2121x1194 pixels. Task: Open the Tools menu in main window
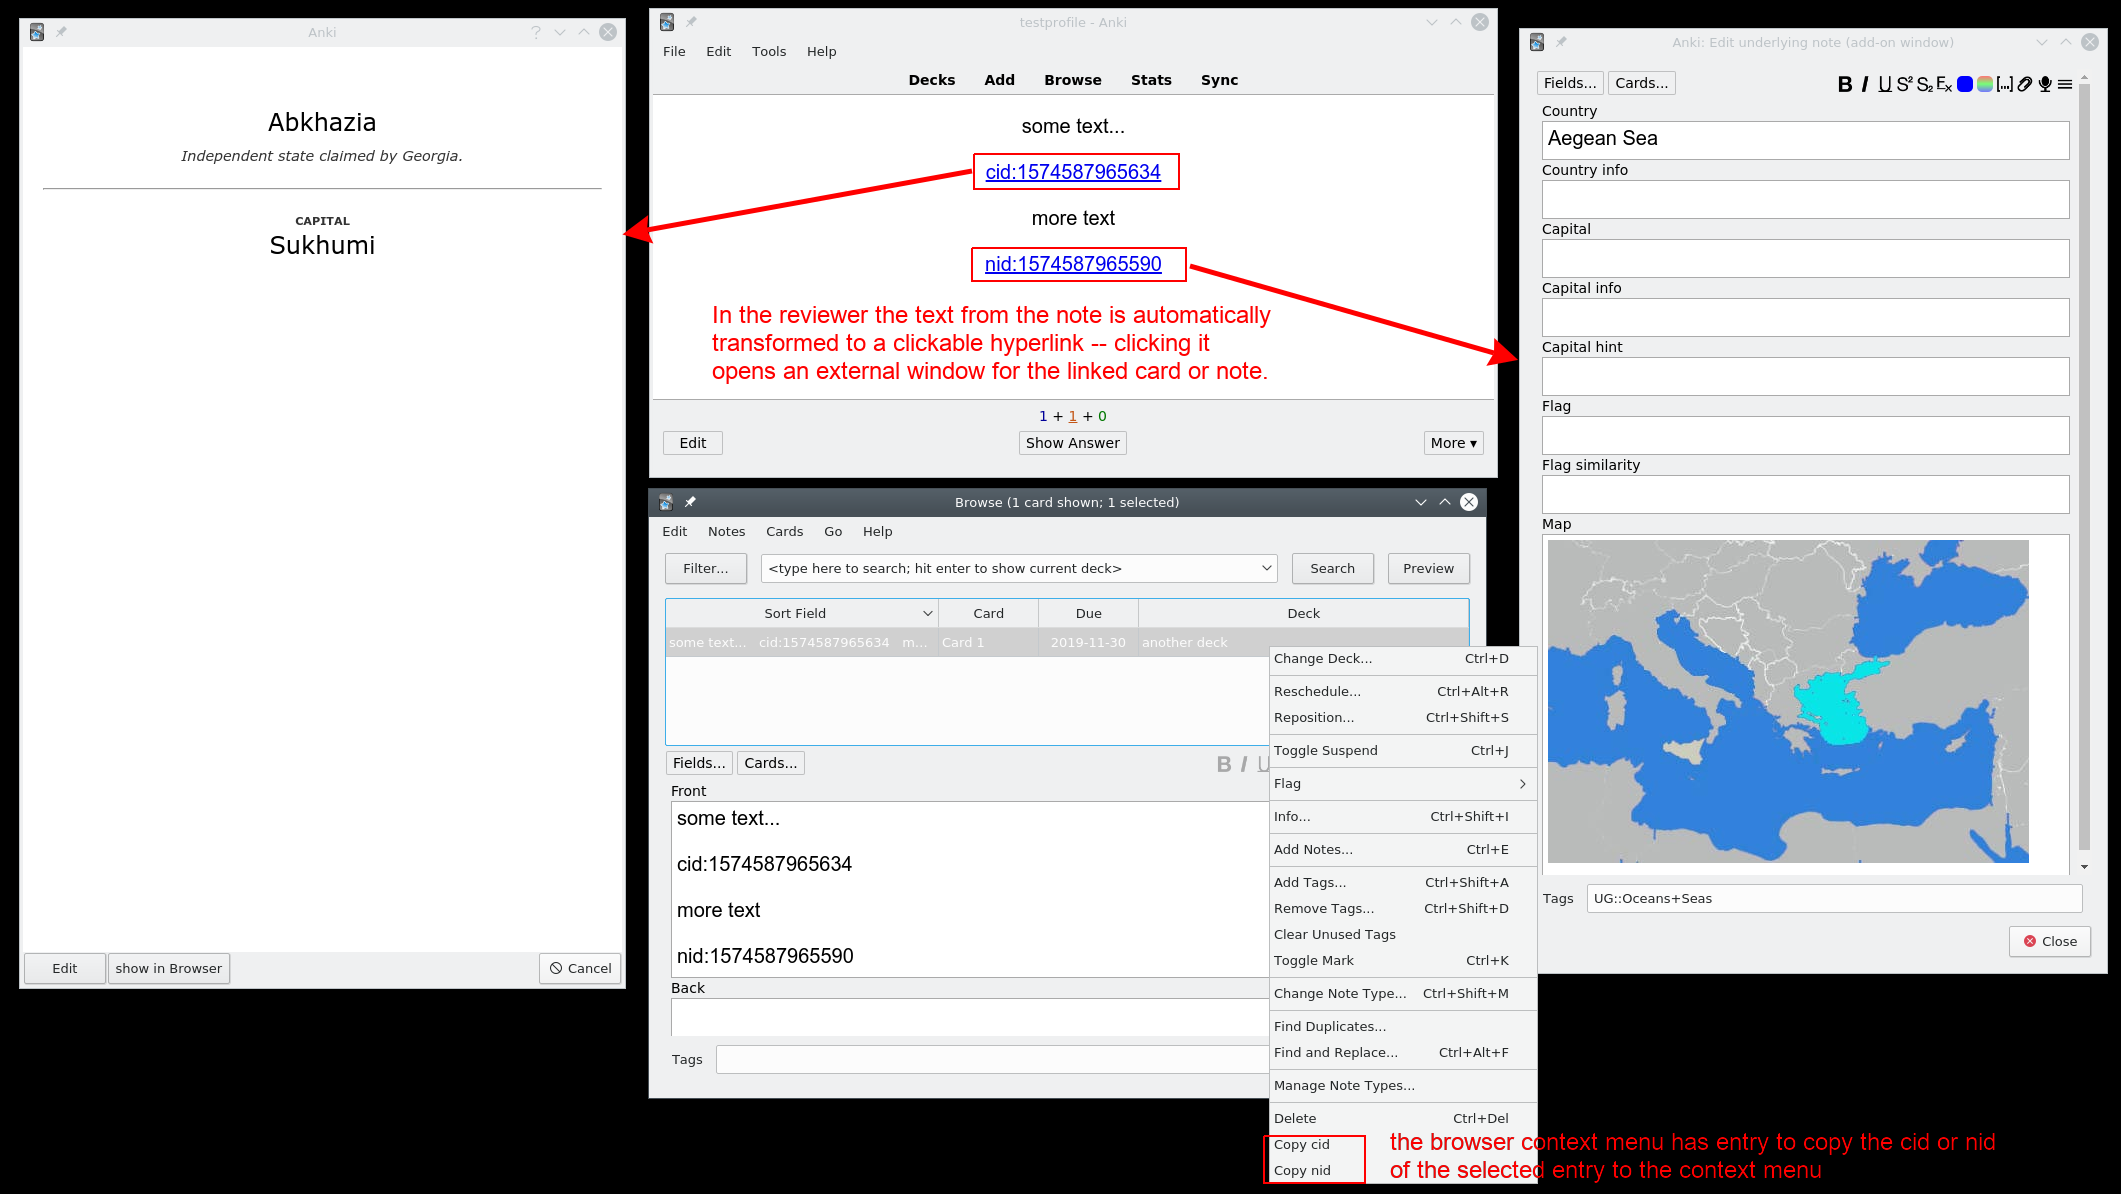(x=768, y=52)
